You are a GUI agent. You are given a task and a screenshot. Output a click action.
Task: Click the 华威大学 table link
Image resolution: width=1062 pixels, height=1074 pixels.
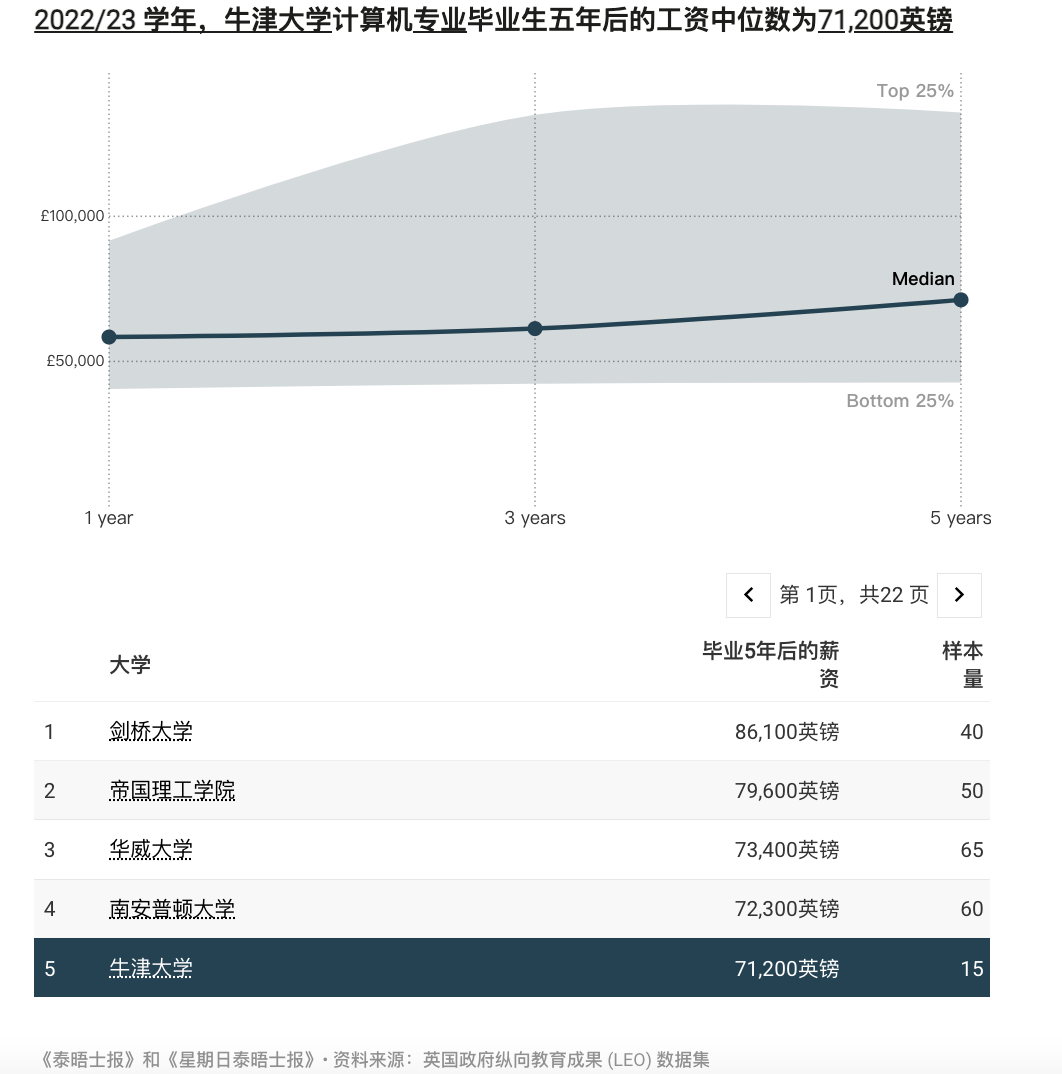(150, 849)
